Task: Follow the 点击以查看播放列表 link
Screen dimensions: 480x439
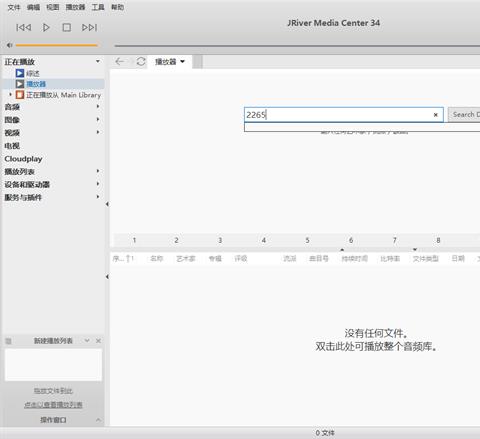Action: click(x=53, y=405)
